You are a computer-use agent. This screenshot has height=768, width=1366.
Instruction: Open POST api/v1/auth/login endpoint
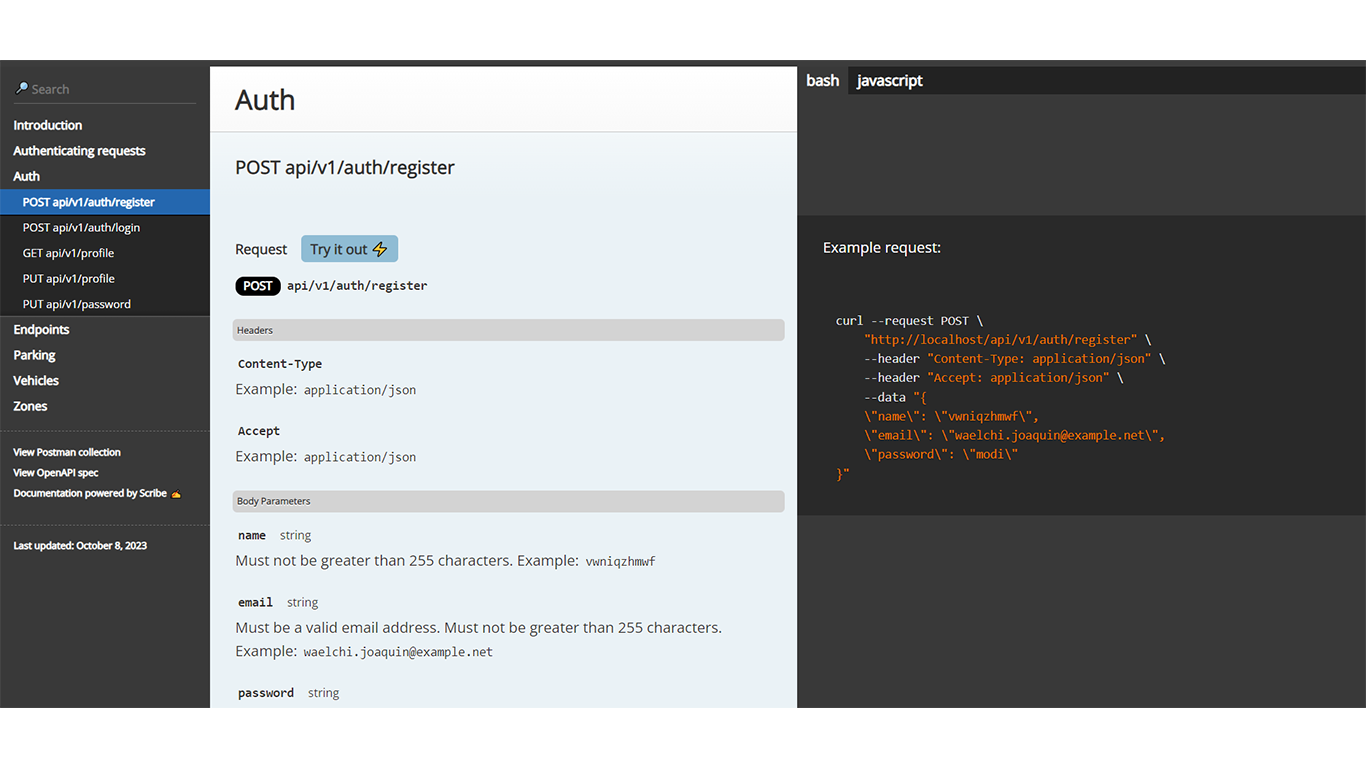105,227
